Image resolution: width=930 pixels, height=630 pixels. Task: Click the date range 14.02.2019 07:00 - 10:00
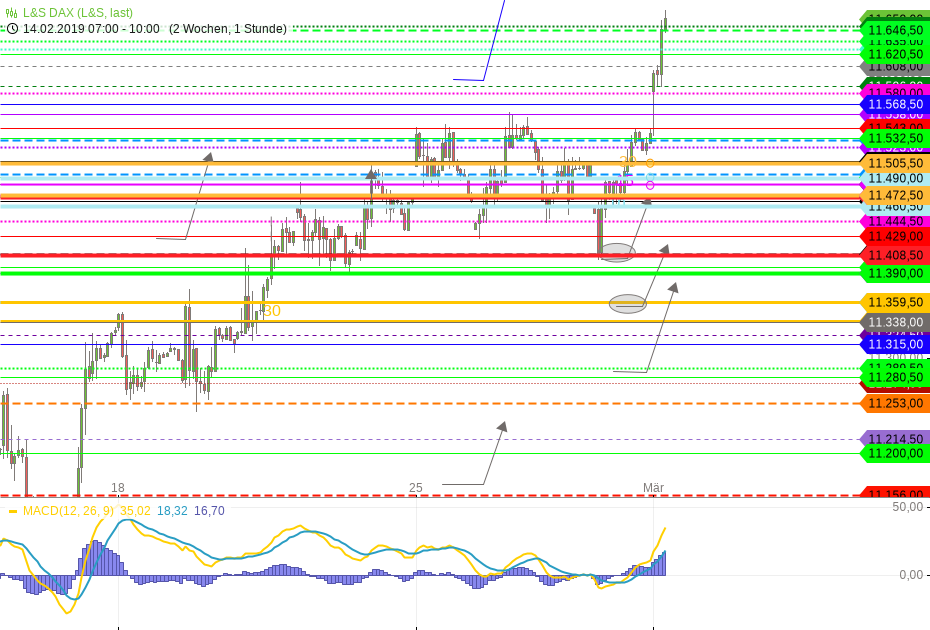pyautogui.click(x=91, y=29)
